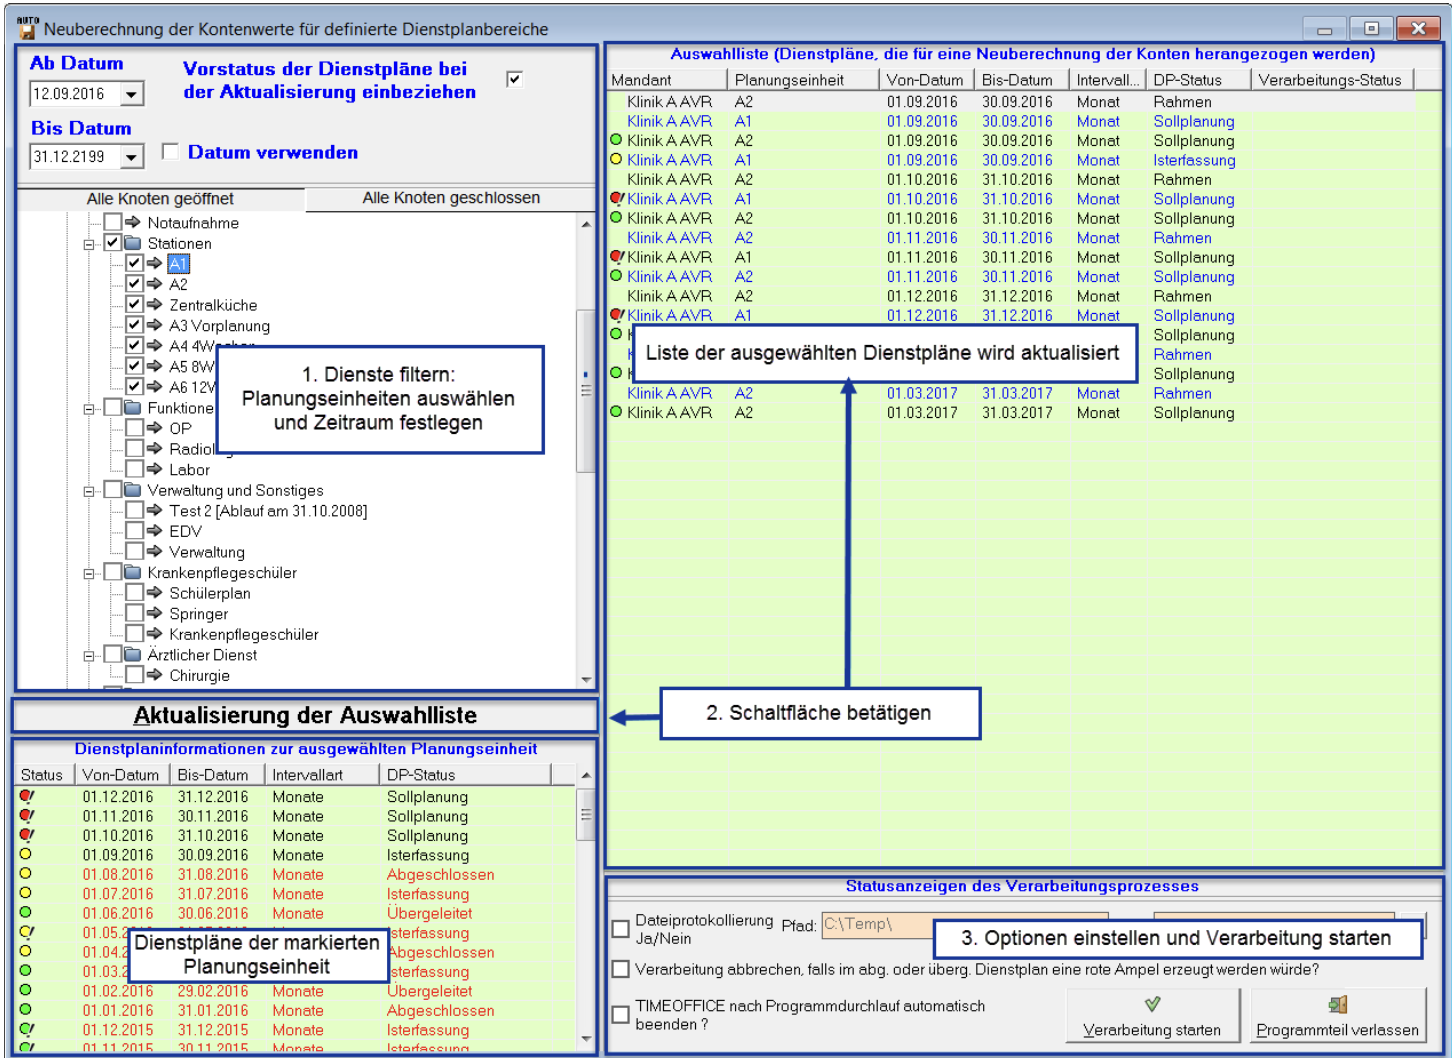
Task: Enable Dateiprotokollierung Ja/Nein checkbox
Action: pyautogui.click(x=621, y=929)
